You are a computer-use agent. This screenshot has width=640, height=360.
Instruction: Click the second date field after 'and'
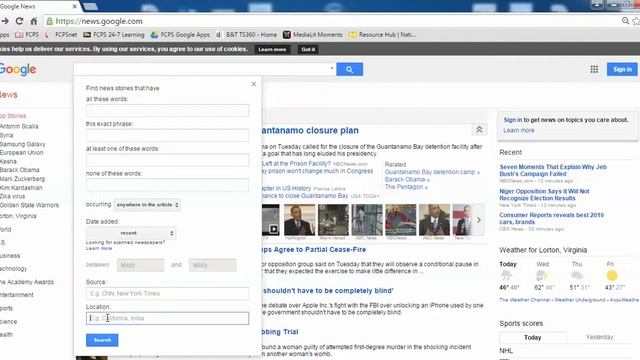[212, 265]
